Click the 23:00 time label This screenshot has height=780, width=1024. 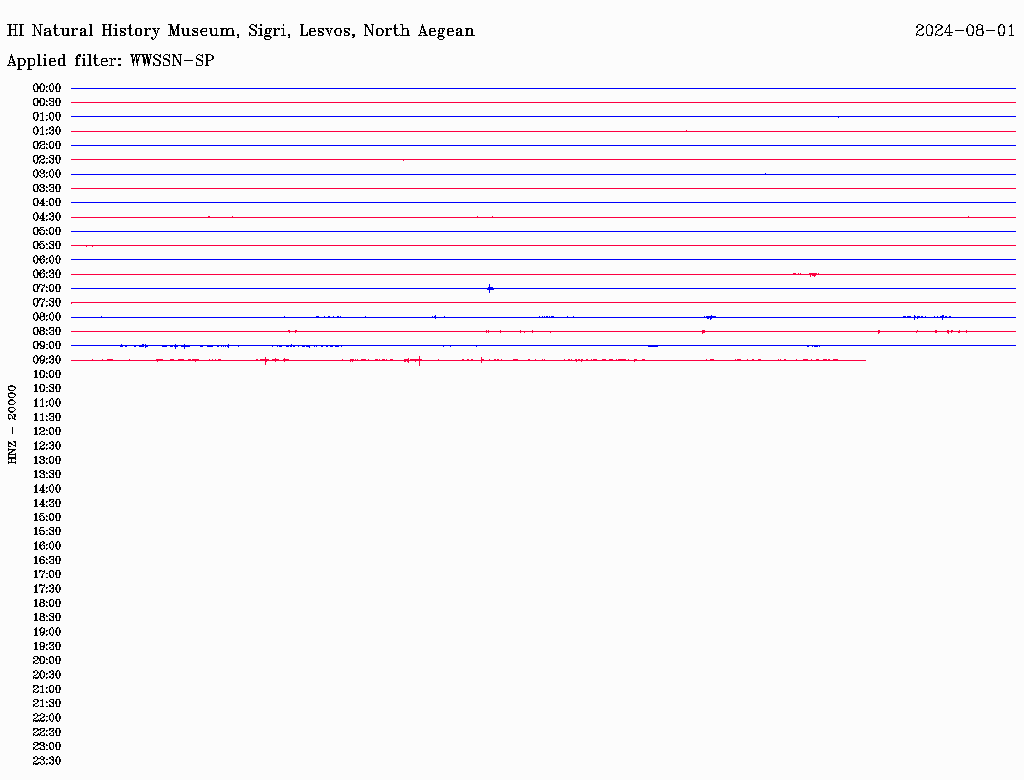[x=47, y=746]
